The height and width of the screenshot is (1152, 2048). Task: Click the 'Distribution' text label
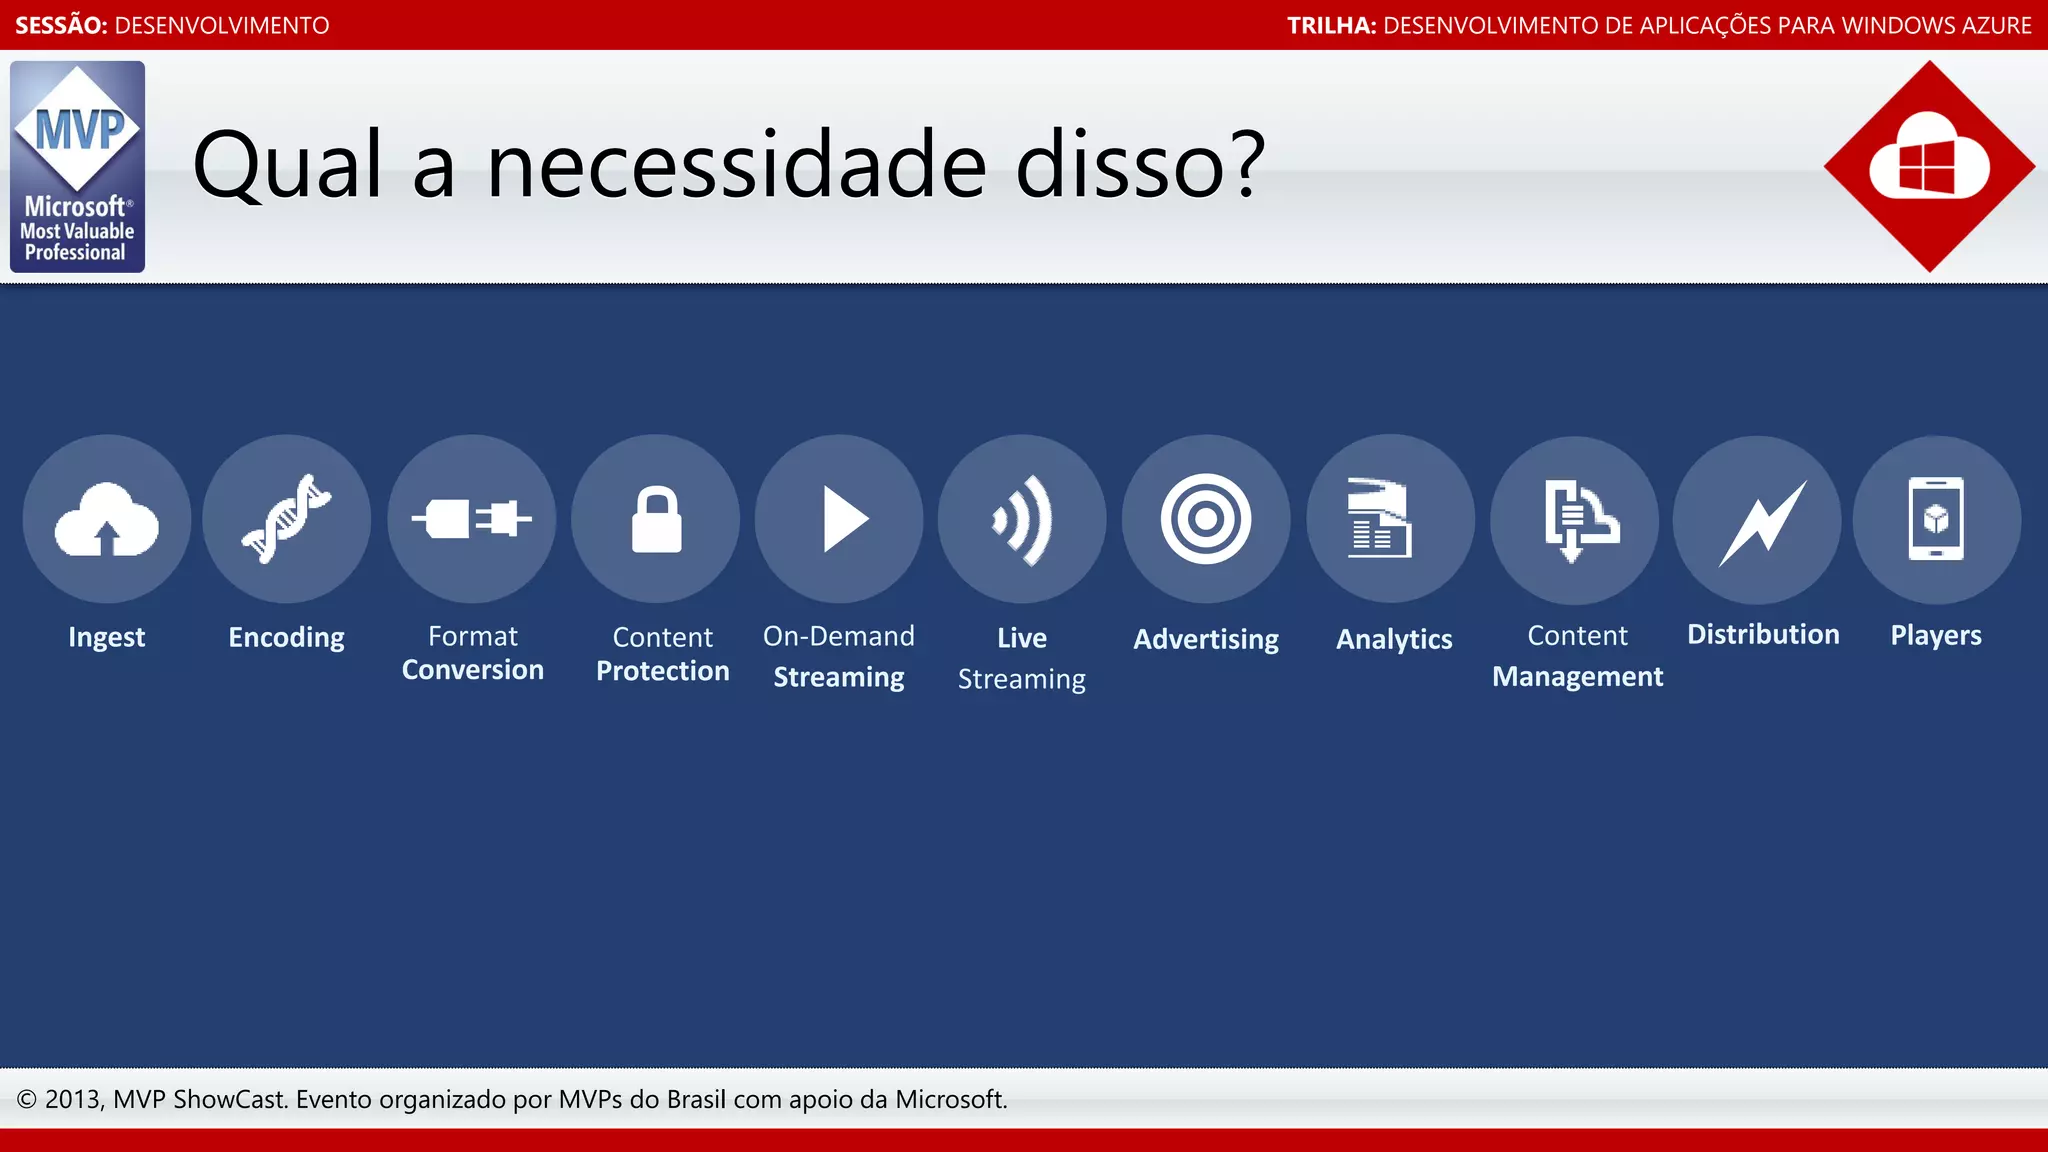tap(1763, 635)
